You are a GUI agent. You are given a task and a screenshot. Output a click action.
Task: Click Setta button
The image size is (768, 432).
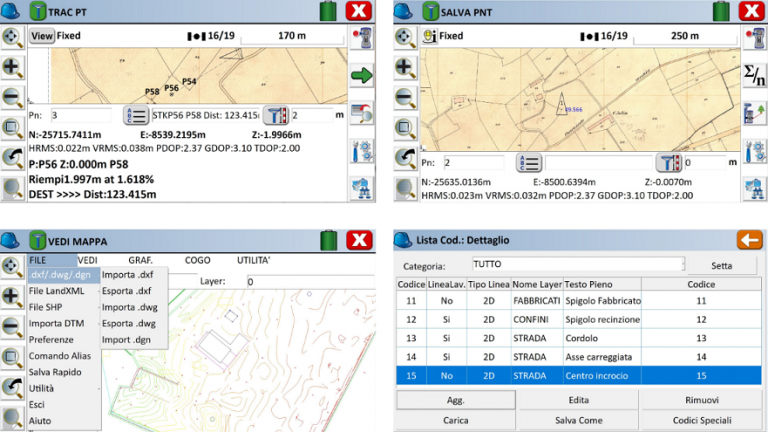point(721,265)
